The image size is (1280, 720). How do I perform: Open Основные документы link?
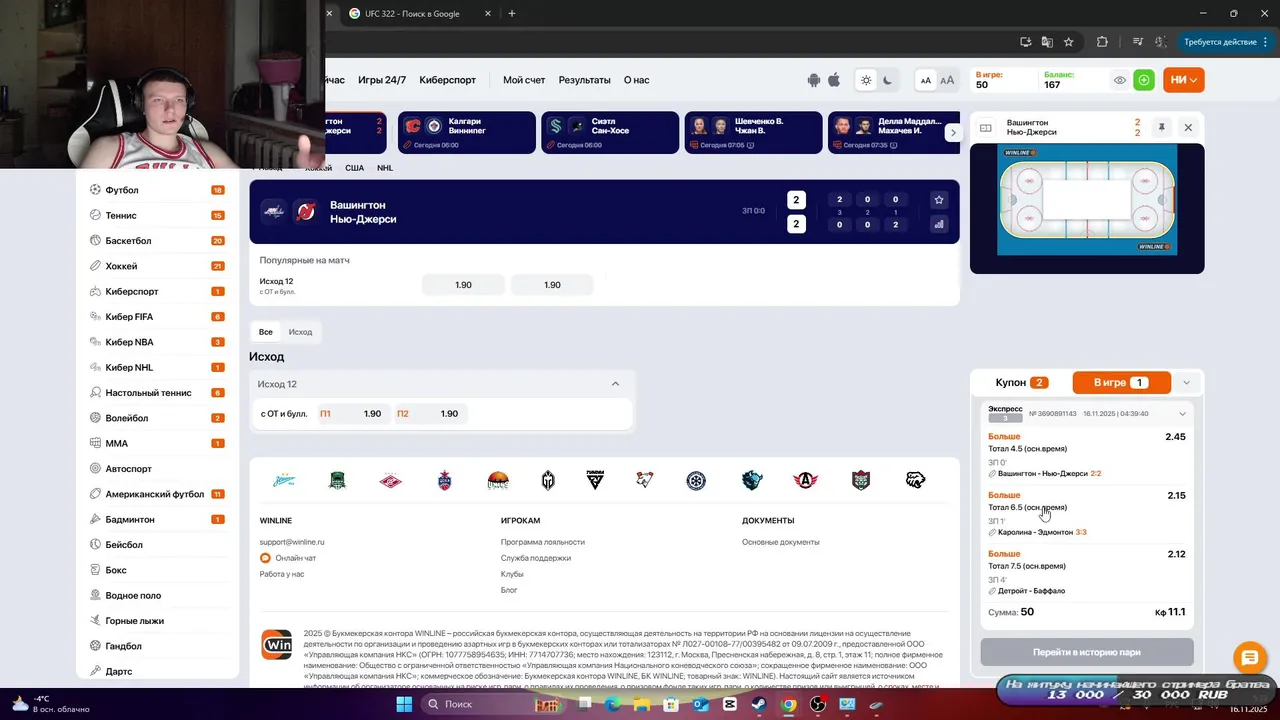click(781, 542)
